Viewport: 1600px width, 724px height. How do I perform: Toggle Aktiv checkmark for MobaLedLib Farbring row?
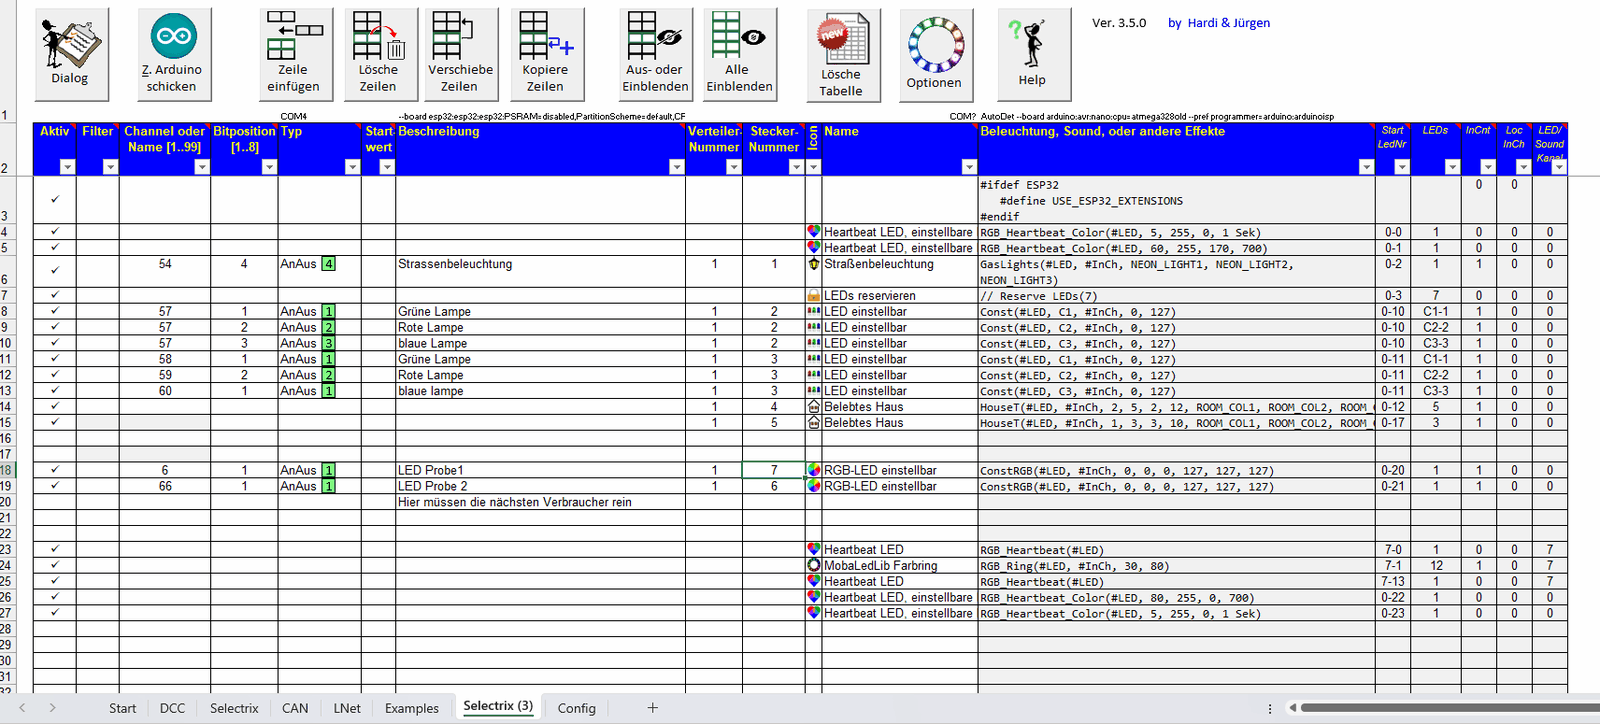[x=55, y=565]
